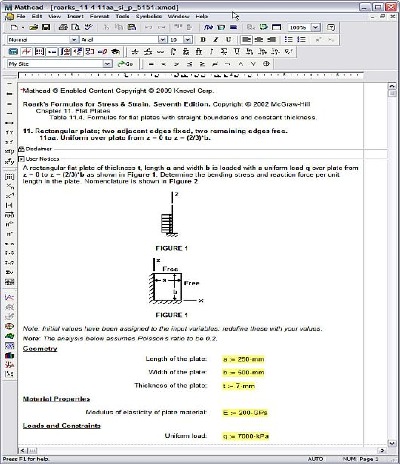Open the My Site resources dropdown
The width and height of the screenshot is (400, 464).
pos(107,64)
